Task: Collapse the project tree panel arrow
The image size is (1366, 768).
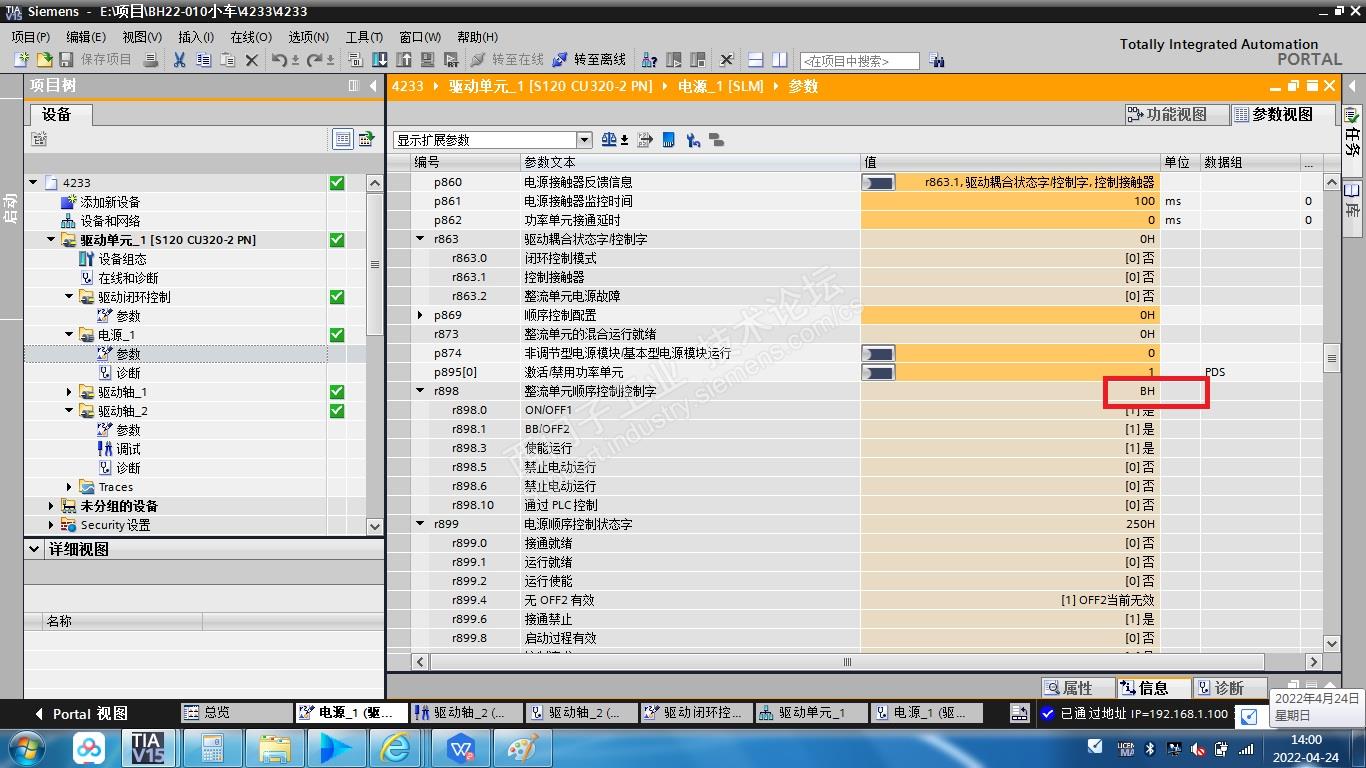Action: [x=372, y=86]
